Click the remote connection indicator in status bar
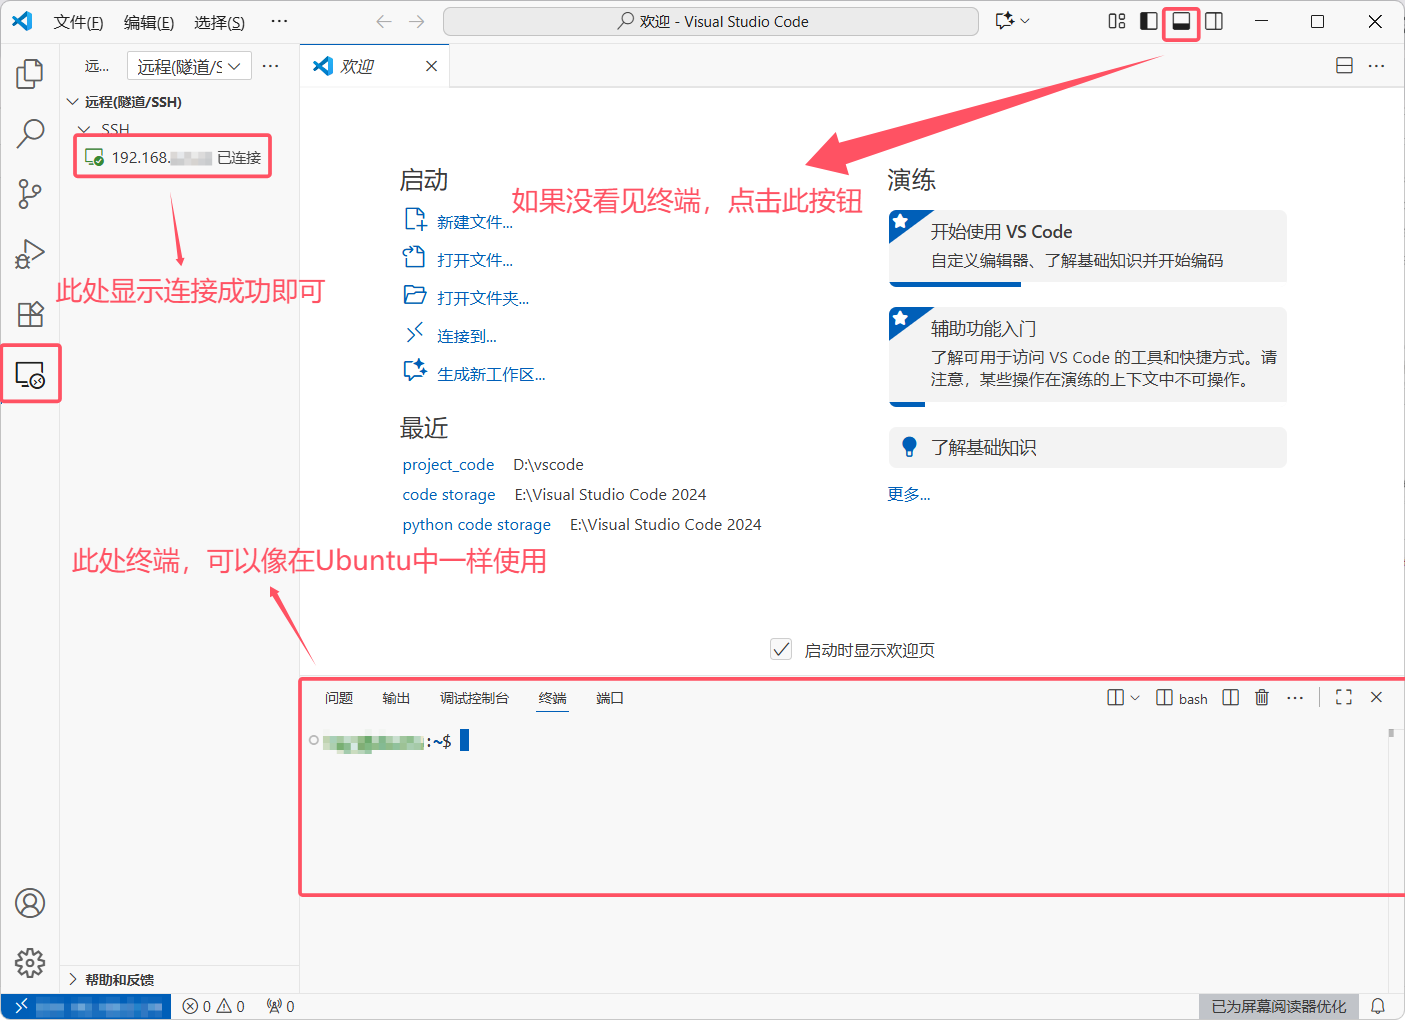Screen dimensions: 1405x1020 click(x=85, y=1006)
